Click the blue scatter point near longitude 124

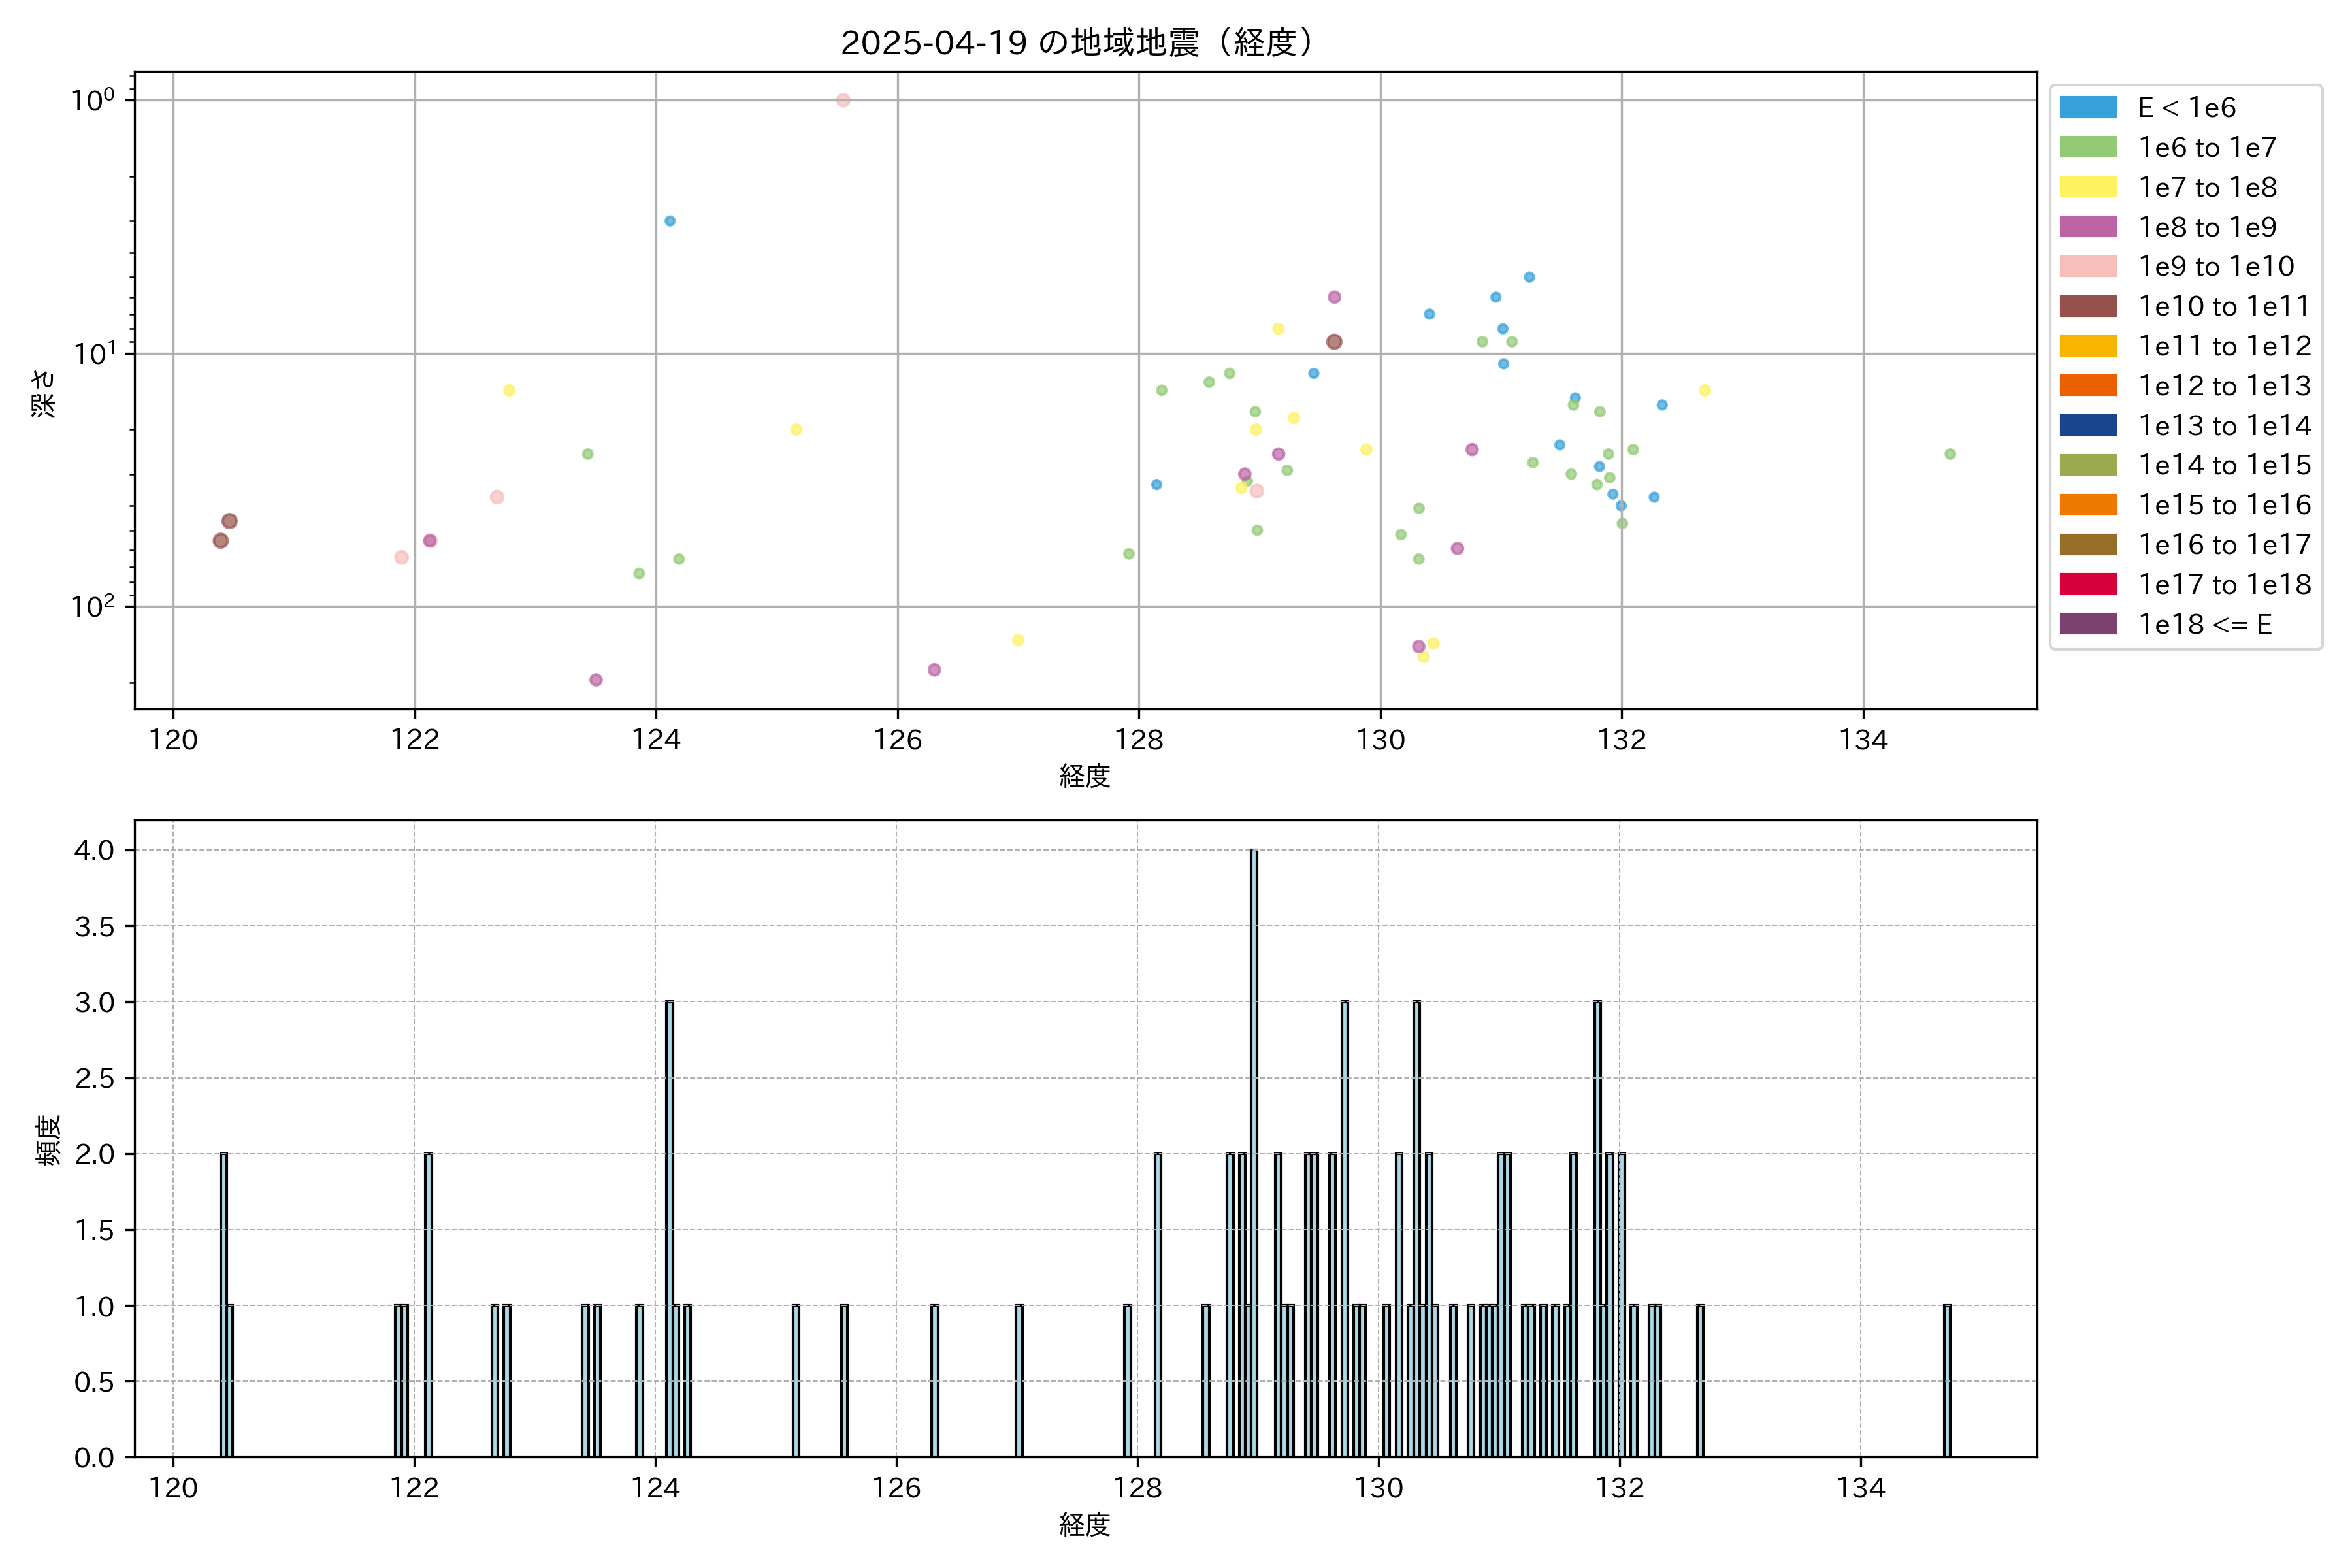pos(670,221)
